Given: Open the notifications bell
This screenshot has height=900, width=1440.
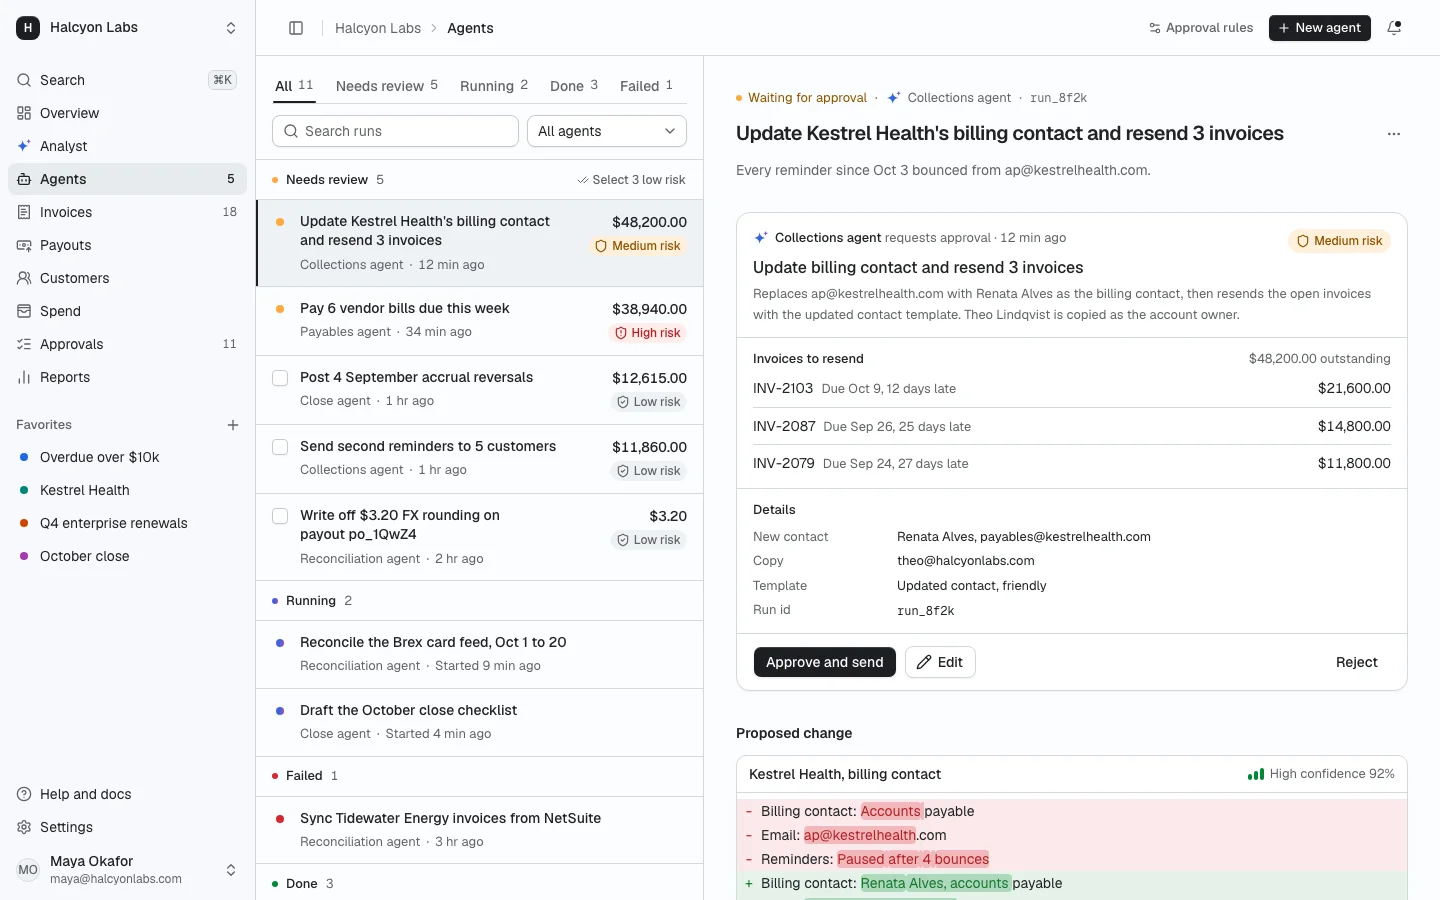Looking at the screenshot, I should coord(1394,28).
